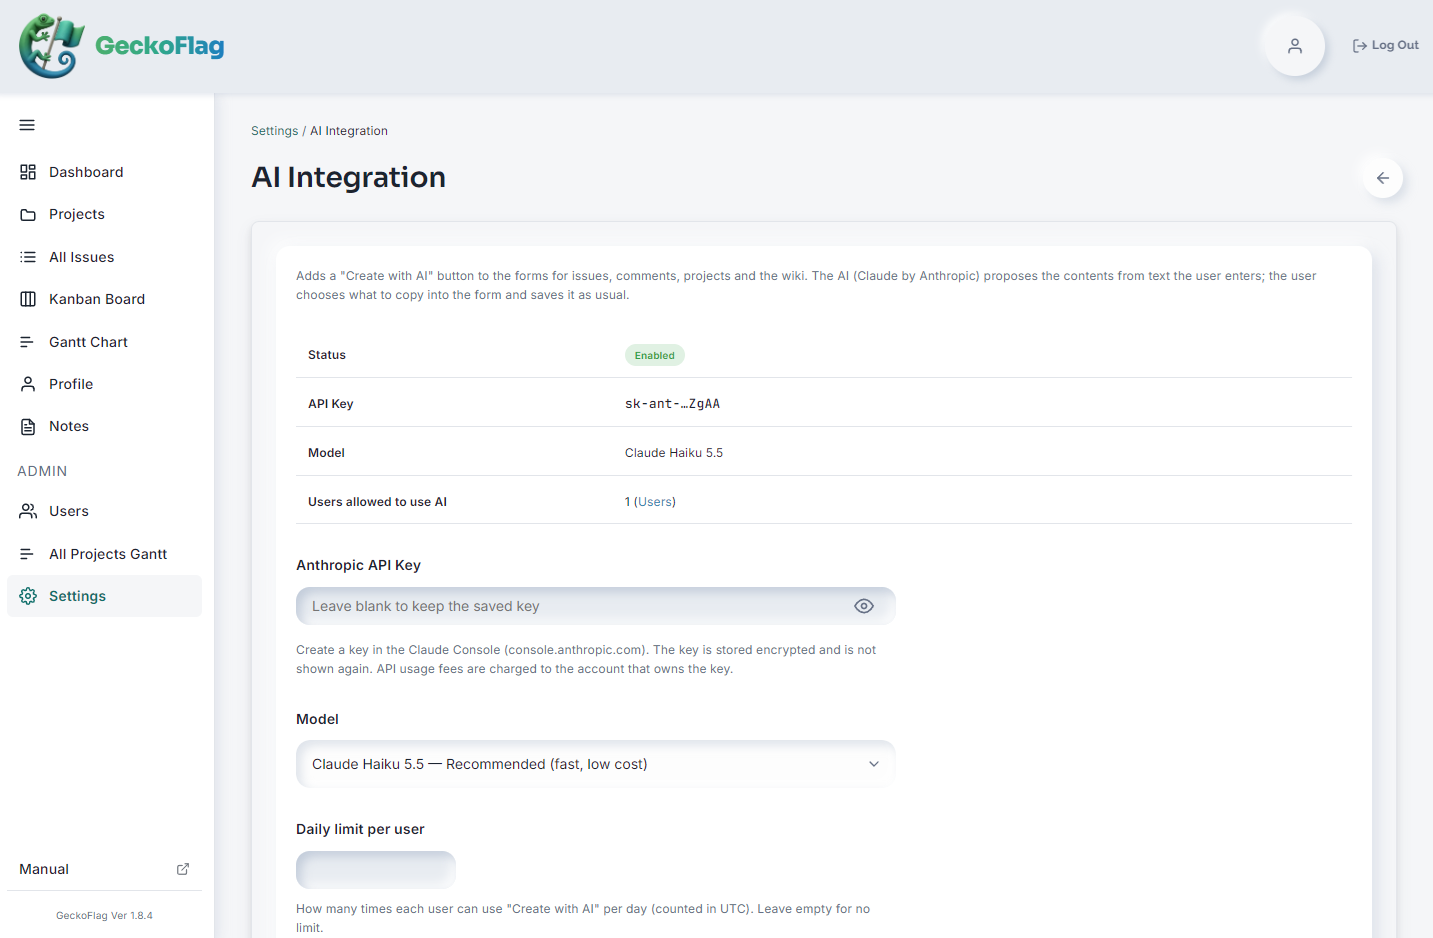This screenshot has width=1433, height=938.
Task: Click the Users people icon
Action: [28, 511]
